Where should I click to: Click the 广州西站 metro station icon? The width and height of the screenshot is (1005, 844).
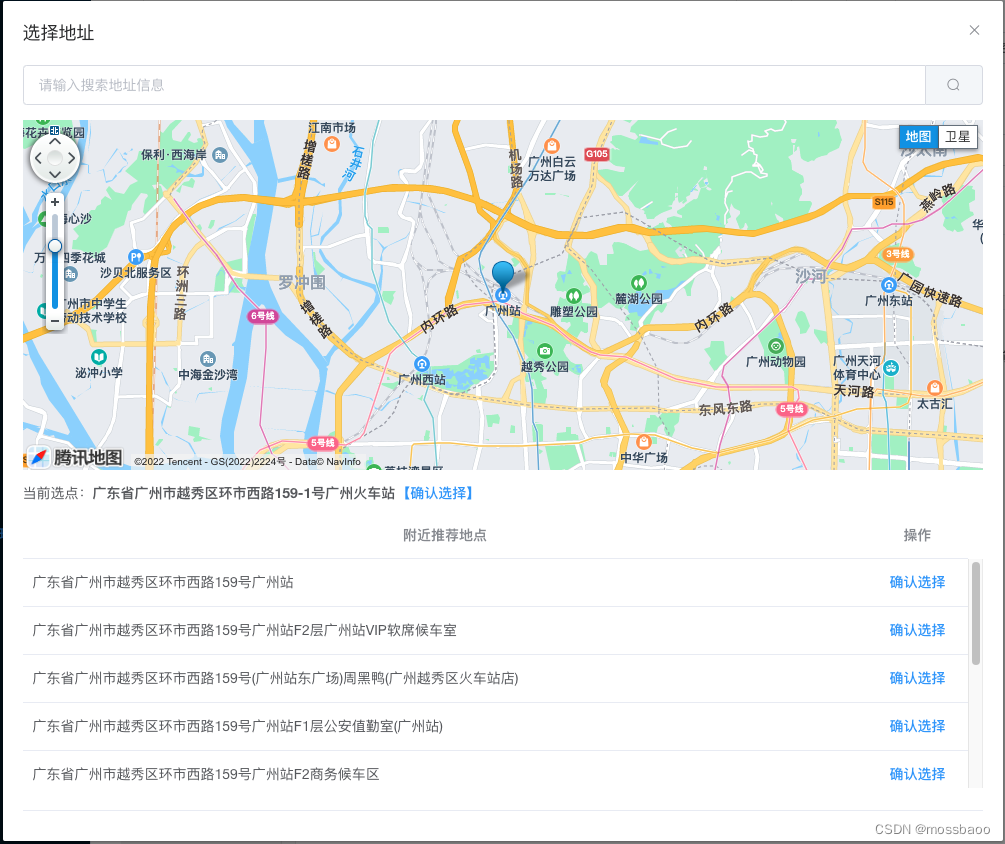coord(421,364)
